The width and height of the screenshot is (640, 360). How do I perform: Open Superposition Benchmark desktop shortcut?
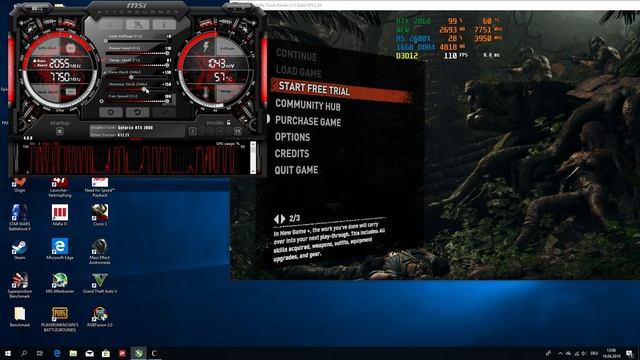[x=20, y=285]
